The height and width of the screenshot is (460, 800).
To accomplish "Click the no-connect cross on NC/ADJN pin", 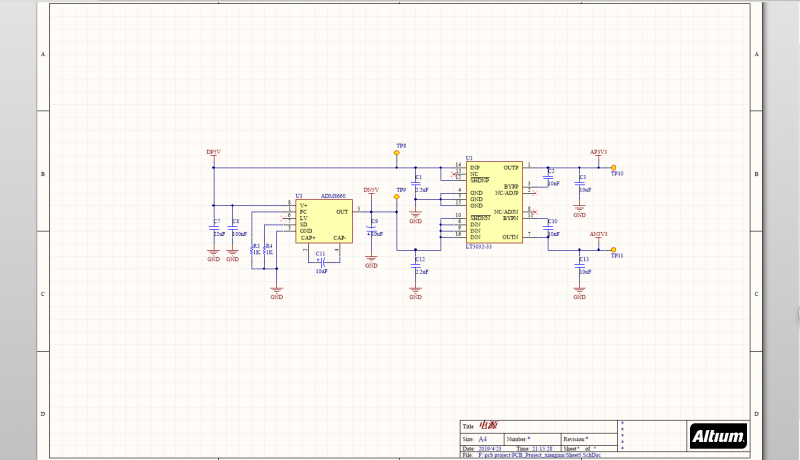I will tap(535, 212).
